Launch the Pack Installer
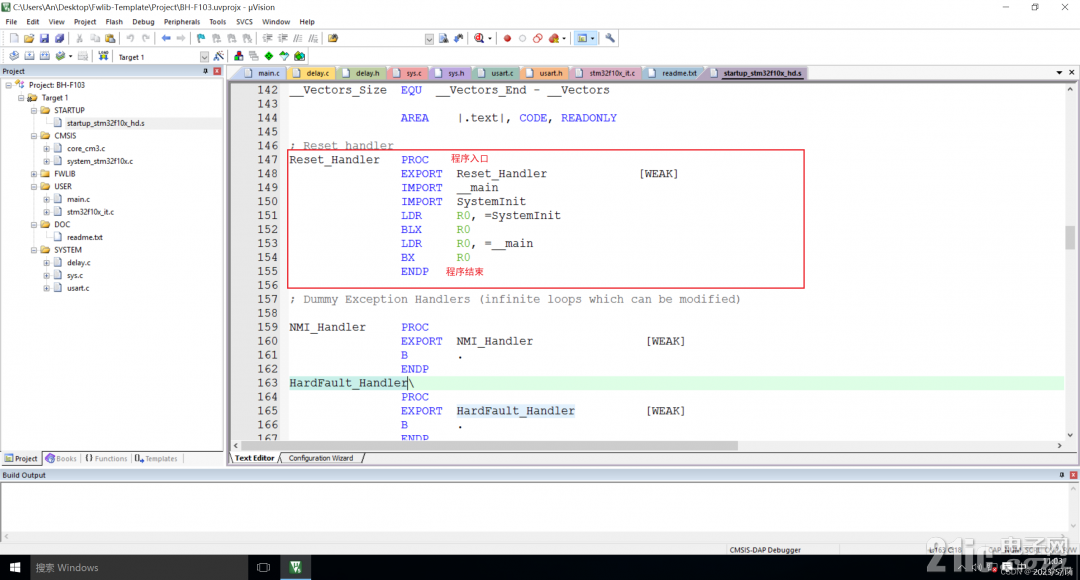Screen dimensions: 1080x580 pos(299,56)
